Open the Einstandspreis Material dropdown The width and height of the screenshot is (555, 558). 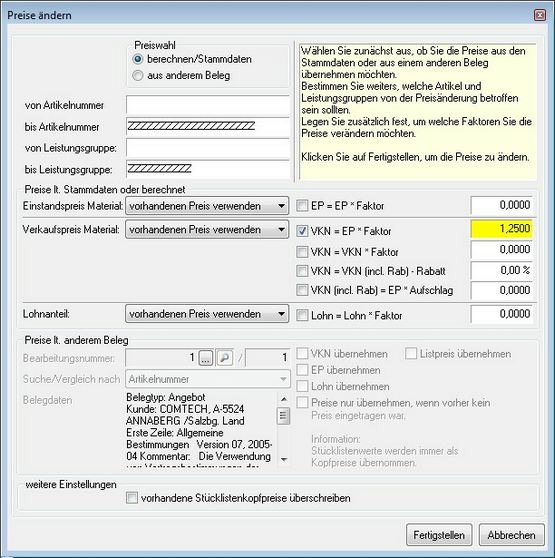[x=207, y=206]
